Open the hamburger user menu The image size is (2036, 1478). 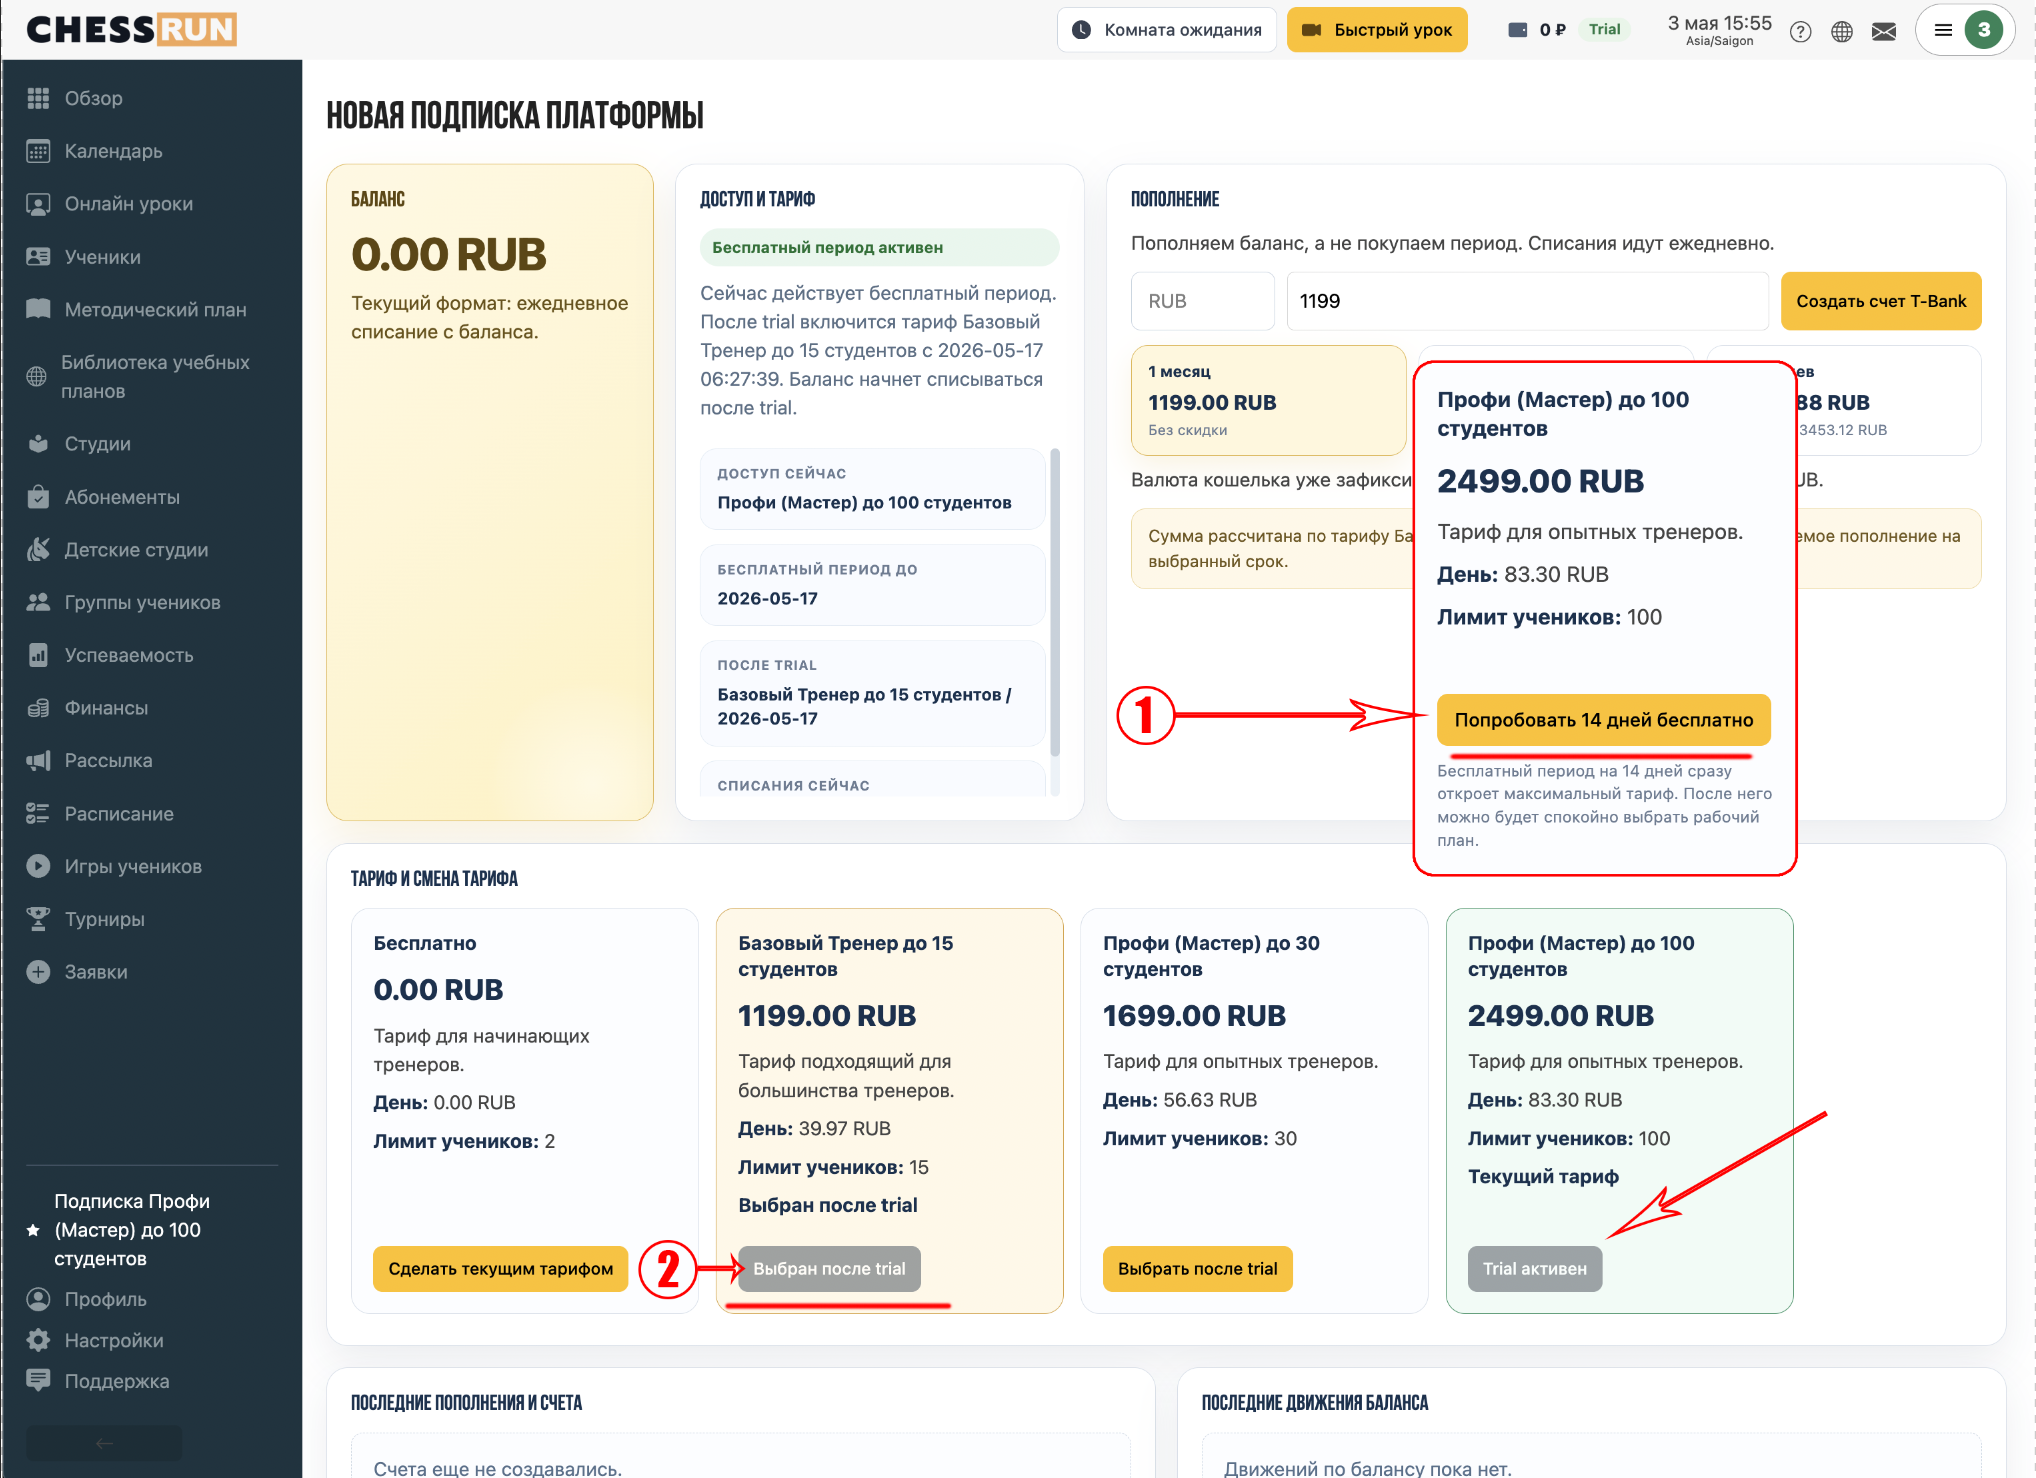[x=1944, y=30]
